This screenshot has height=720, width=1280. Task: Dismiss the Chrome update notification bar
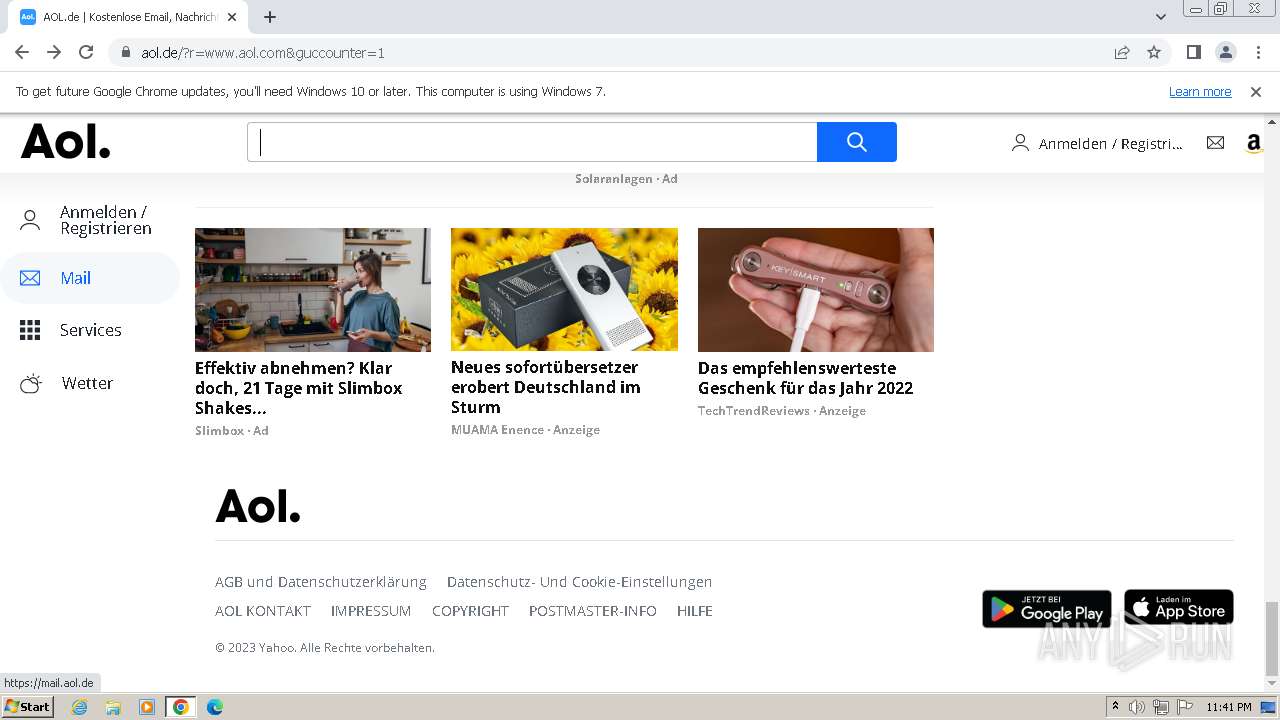(x=1256, y=92)
